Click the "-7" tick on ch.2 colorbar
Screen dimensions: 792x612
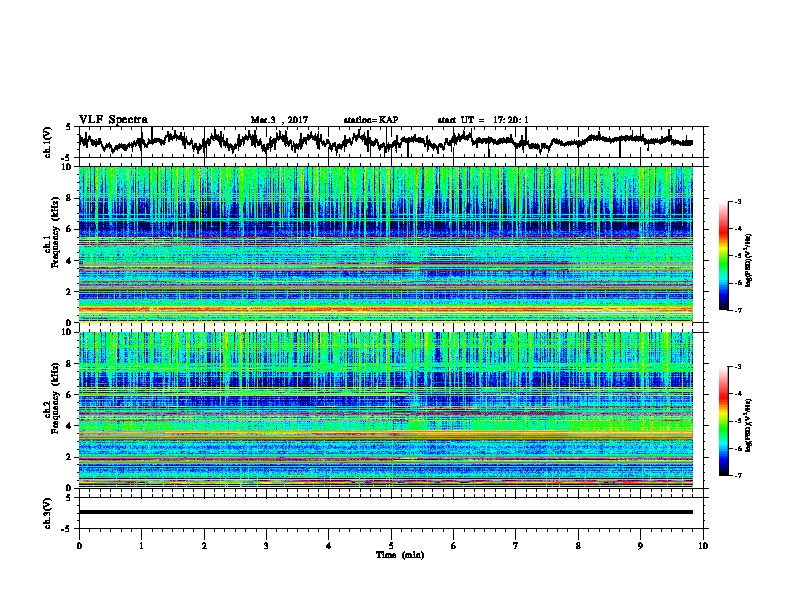pos(737,475)
